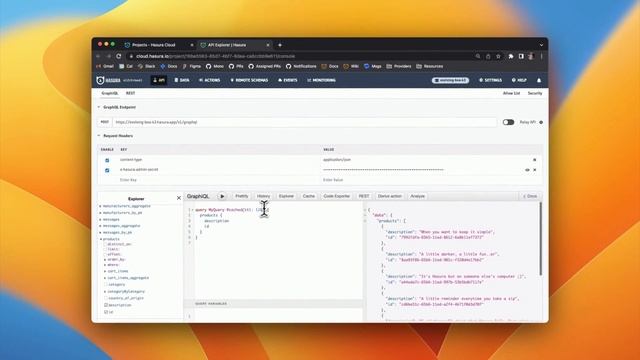The height and width of the screenshot is (360, 640).
Task: Uncheck the id field in Explorer
Action: 106,312
